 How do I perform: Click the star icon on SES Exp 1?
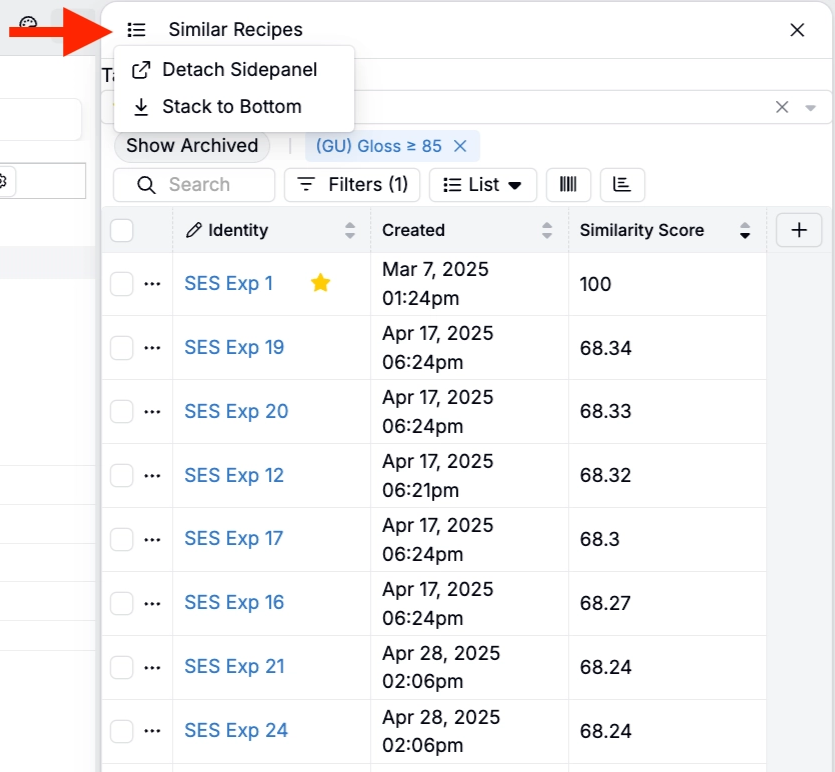coord(320,283)
